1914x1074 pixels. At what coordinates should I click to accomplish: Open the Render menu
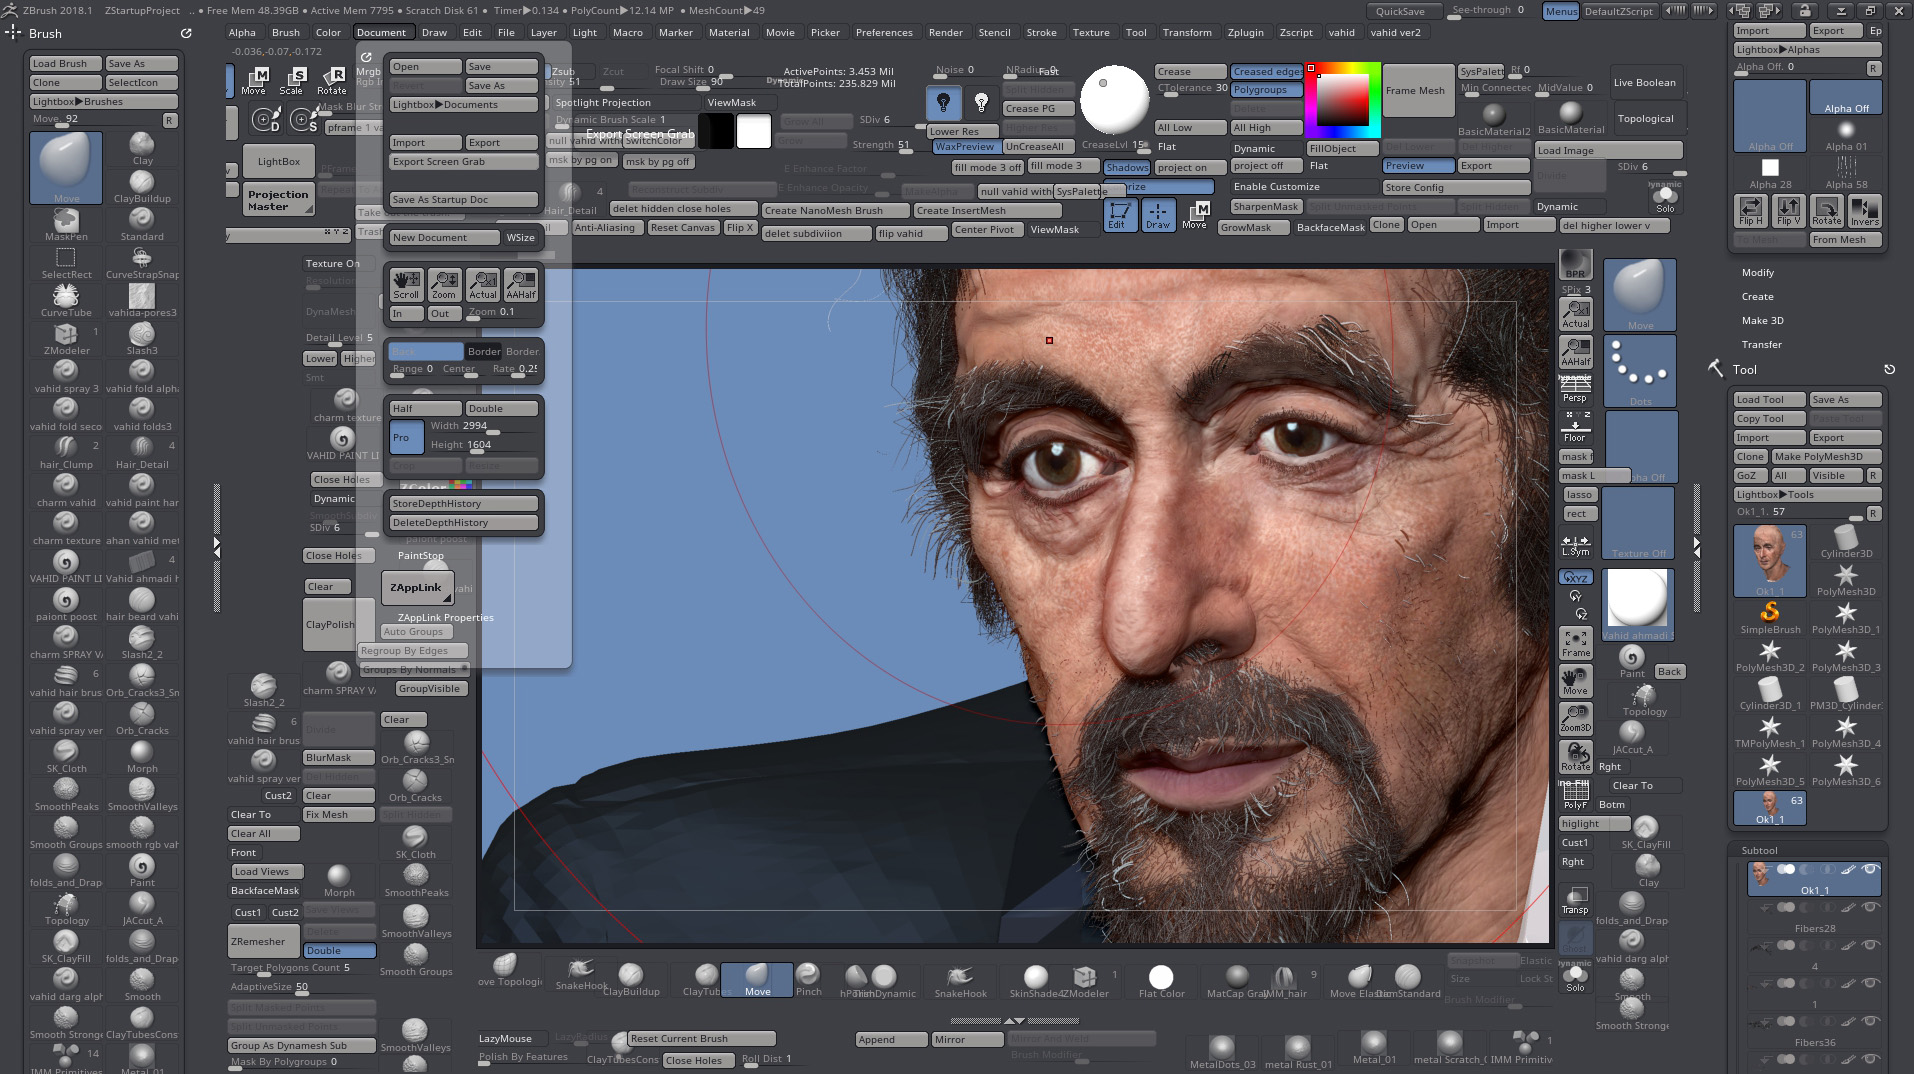point(945,32)
